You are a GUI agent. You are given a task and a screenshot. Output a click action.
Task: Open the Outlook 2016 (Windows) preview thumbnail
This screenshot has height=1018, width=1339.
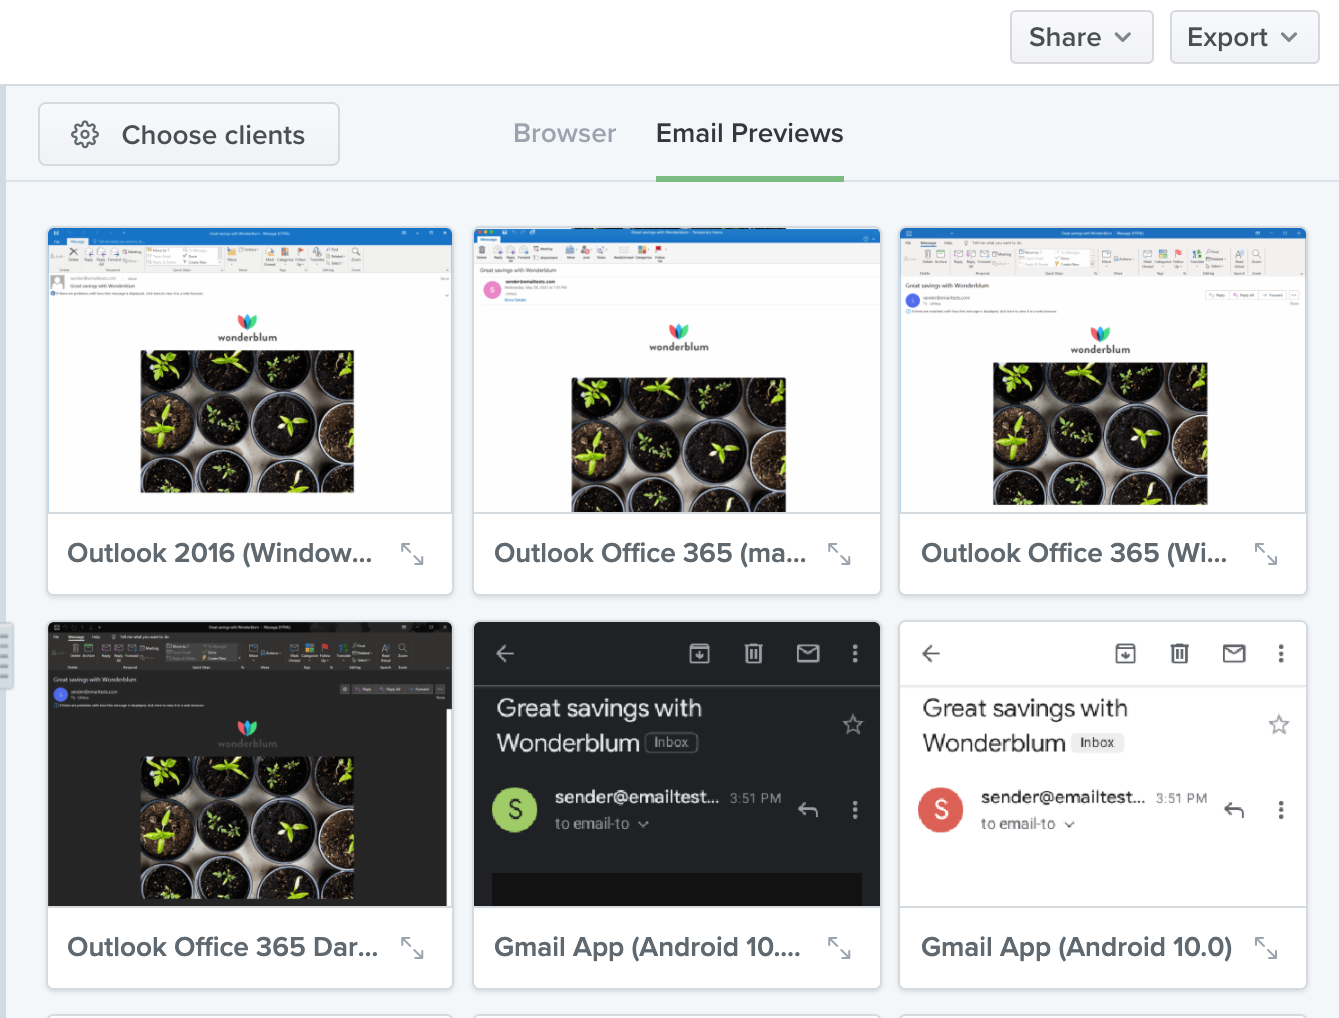click(250, 370)
